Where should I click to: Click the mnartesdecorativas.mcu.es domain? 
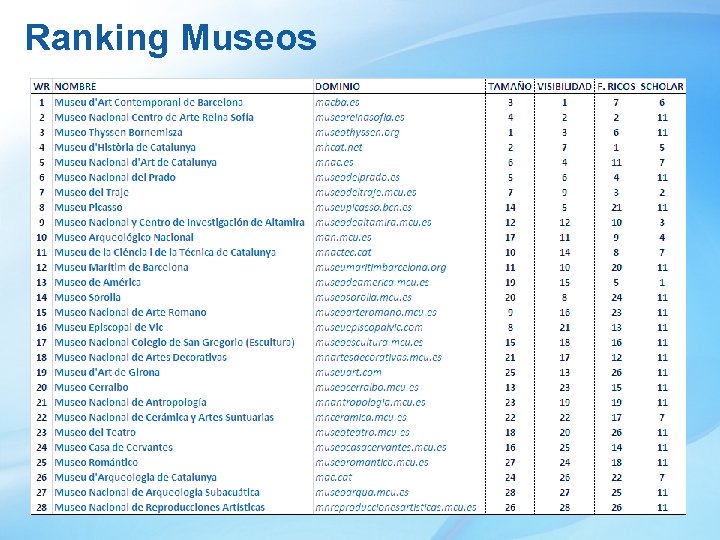pos(378,358)
